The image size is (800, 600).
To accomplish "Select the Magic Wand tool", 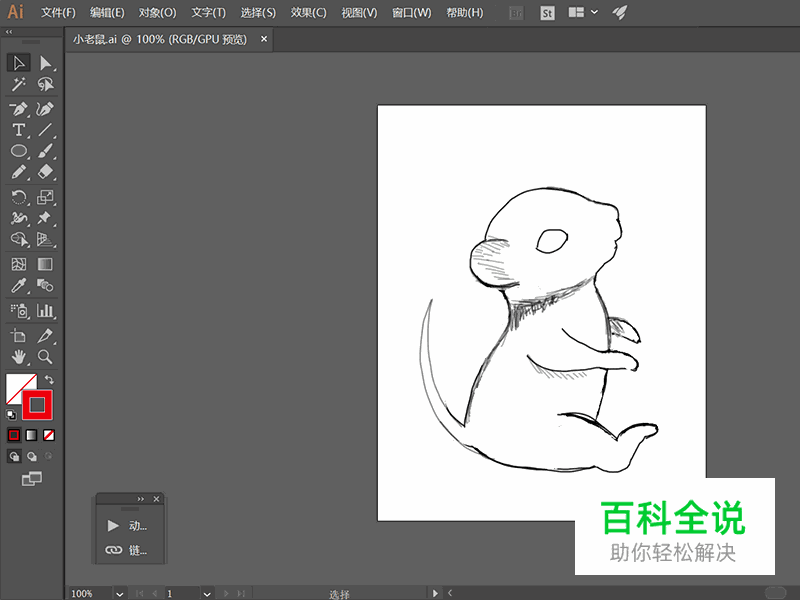I will (18, 84).
